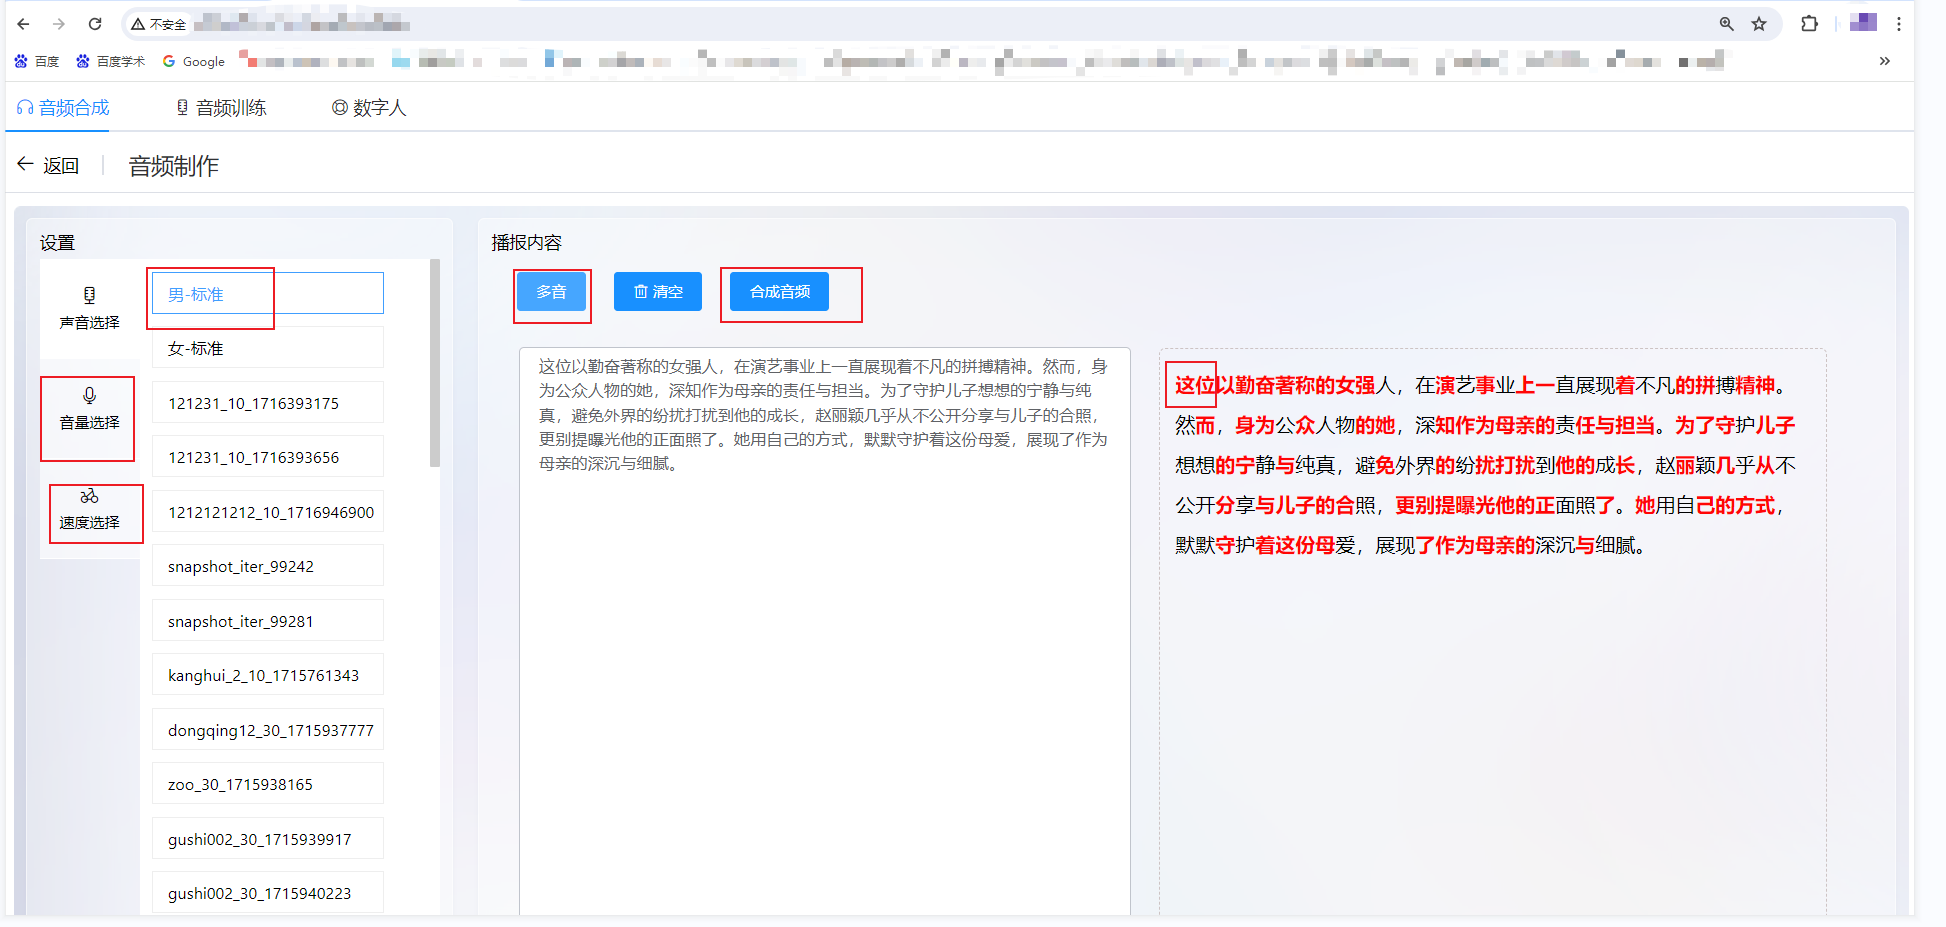Select the zoo_30_1715938165 voice
This screenshot has height=927, width=1946.
pyautogui.click(x=268, y=784)
